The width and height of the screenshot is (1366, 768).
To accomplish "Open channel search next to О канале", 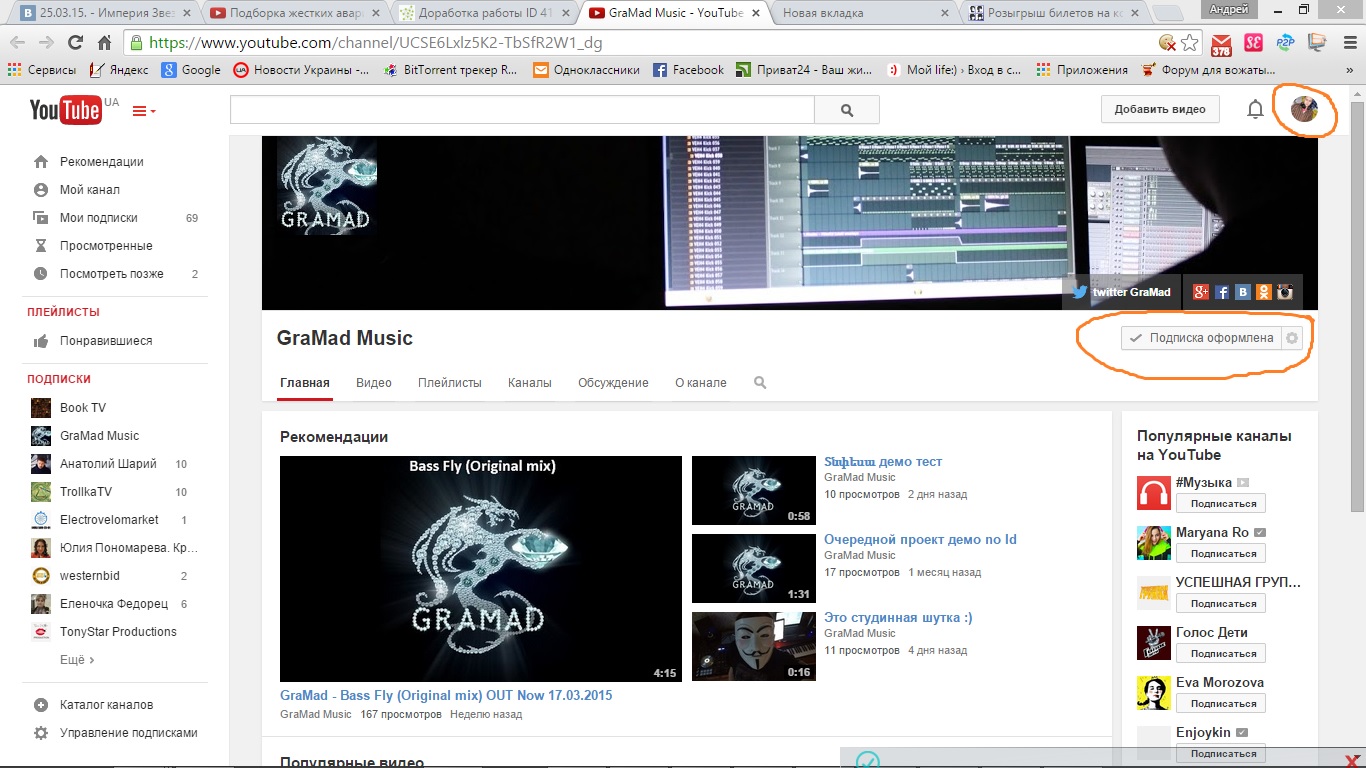I will click(x=760, y=383).
